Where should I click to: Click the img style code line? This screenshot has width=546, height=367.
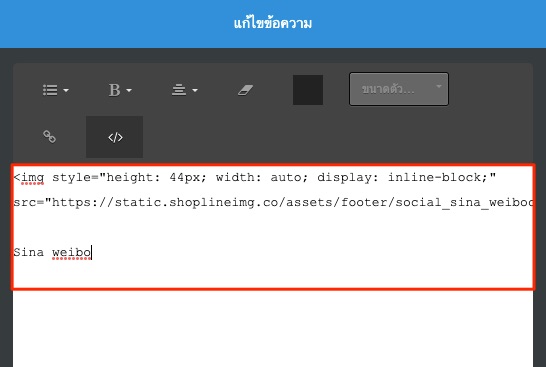[255, 178]
